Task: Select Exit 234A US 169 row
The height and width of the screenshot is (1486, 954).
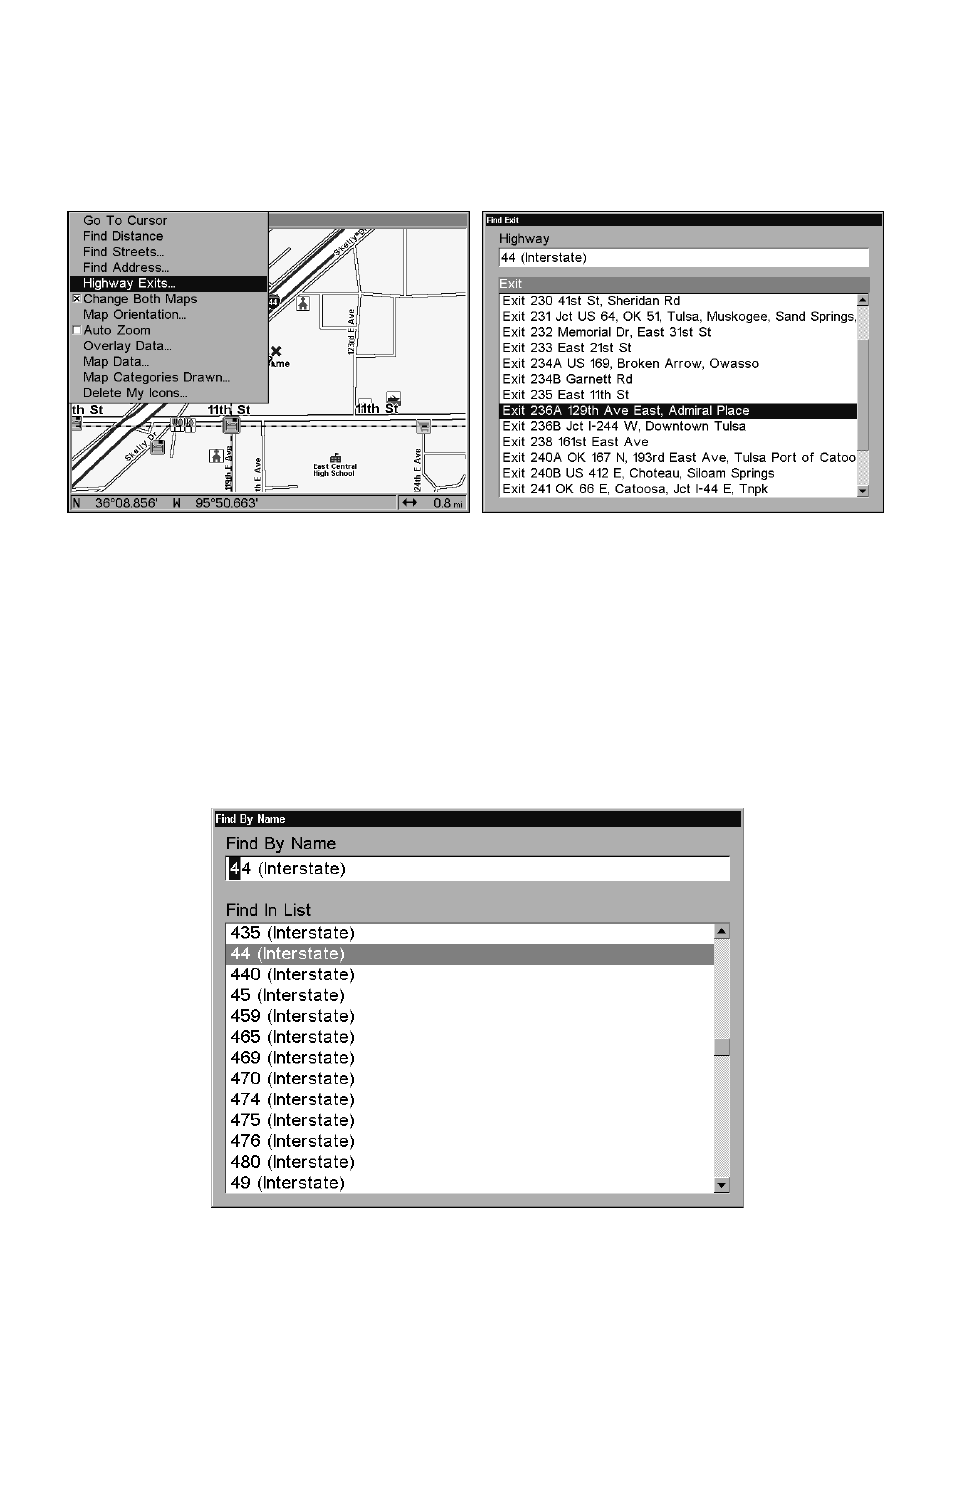Action: 678,364
